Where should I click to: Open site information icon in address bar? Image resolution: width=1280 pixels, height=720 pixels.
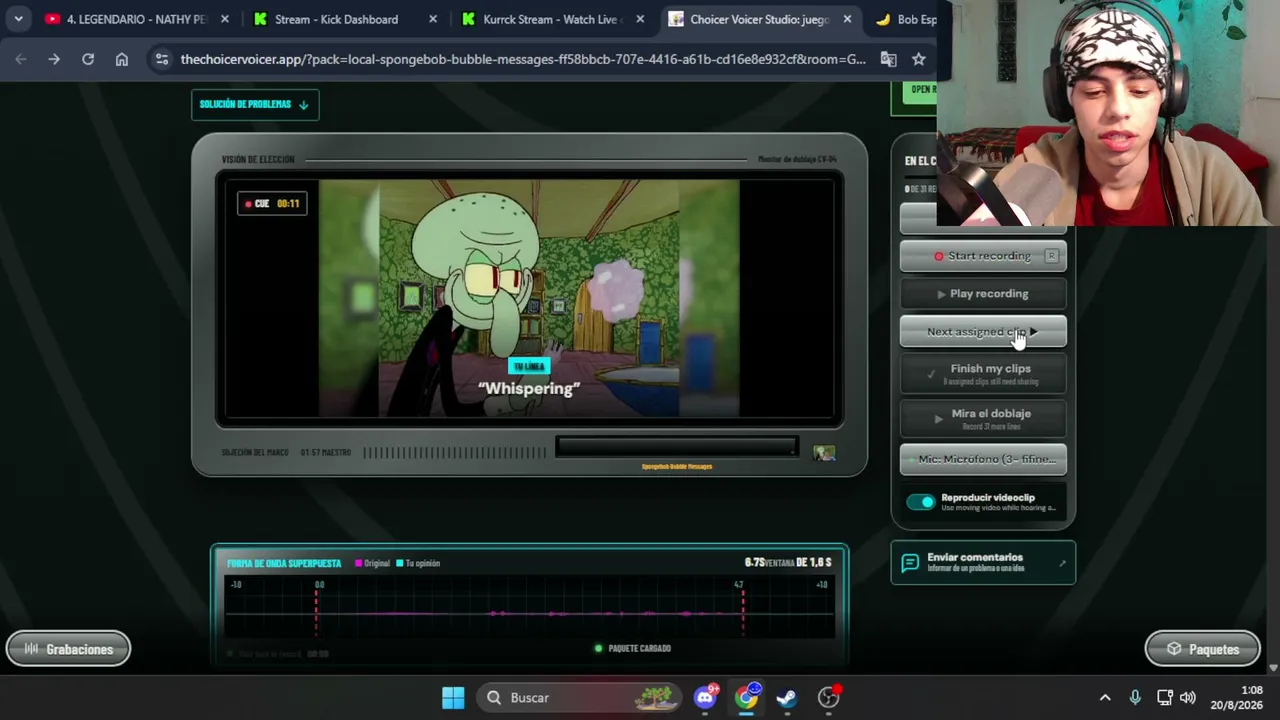[x=162, y=59]
